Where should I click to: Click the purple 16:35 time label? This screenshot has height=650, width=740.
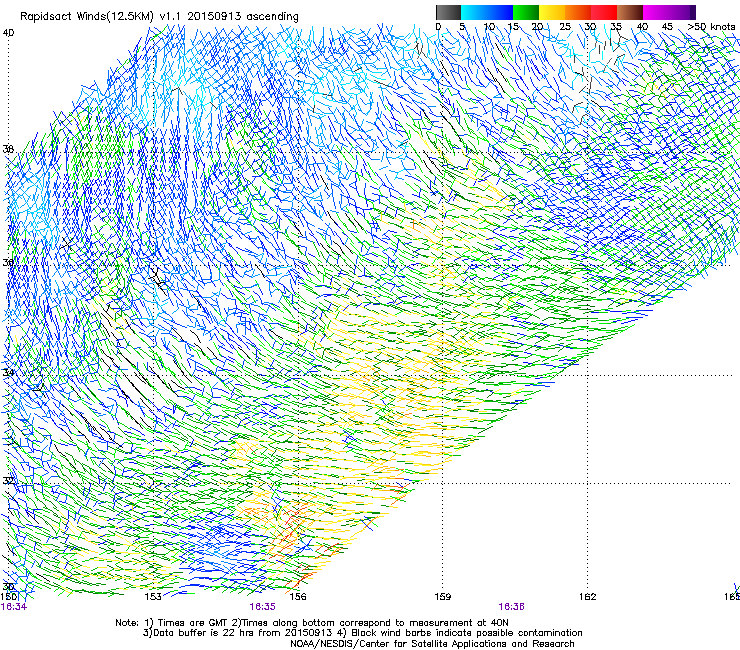[x=262, y=607]
